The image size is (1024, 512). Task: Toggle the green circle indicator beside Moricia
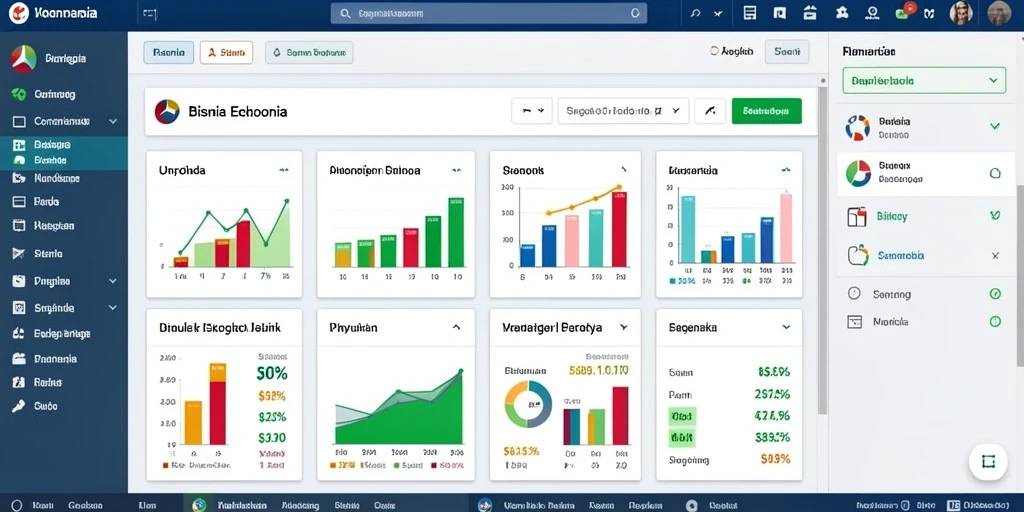995,321
